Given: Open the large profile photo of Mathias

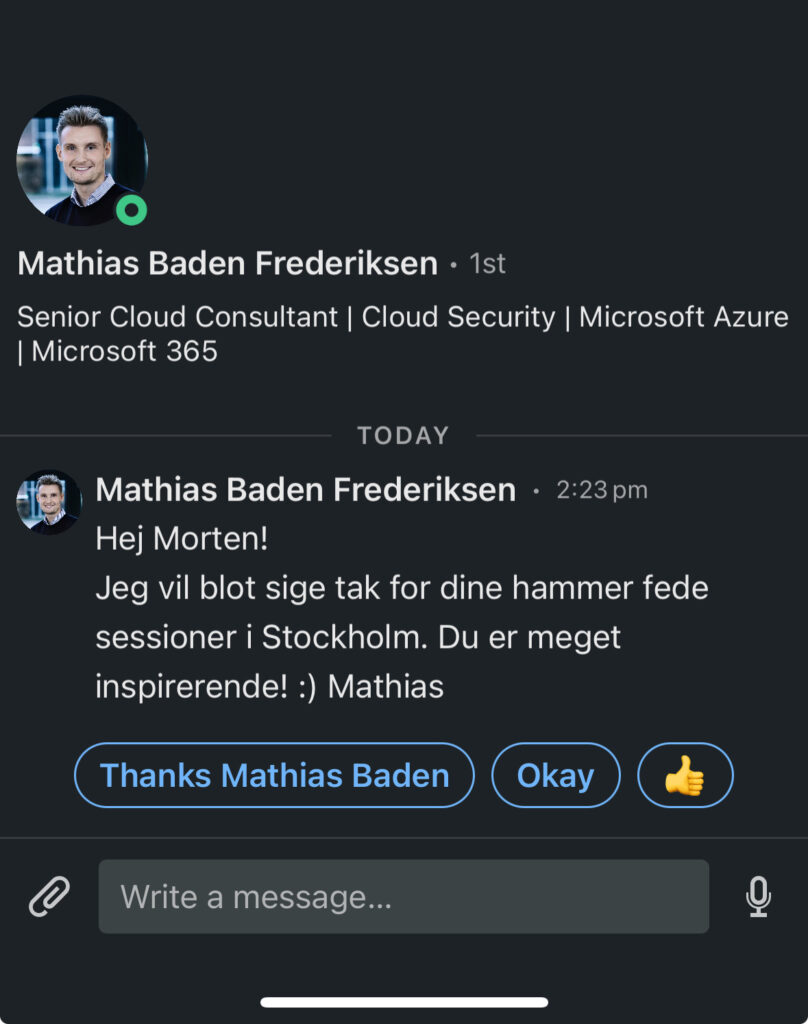Looking at the screenshot, I should pos(82,161).
